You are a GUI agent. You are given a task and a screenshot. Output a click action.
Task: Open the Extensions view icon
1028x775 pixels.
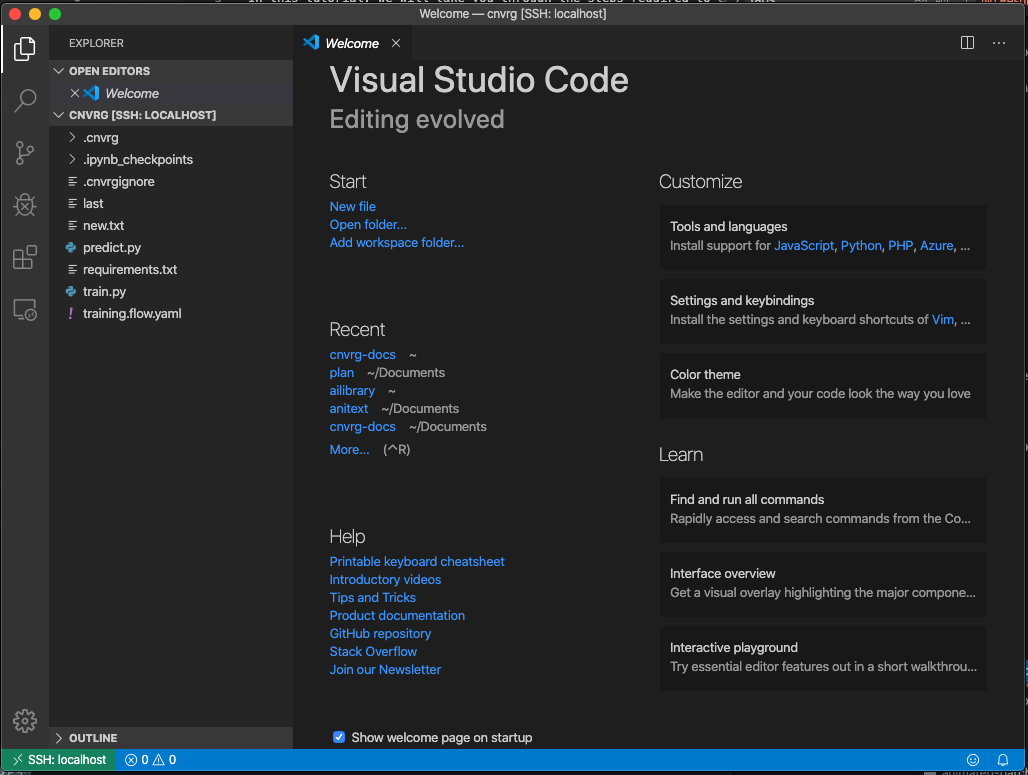(x=25, y=257)
